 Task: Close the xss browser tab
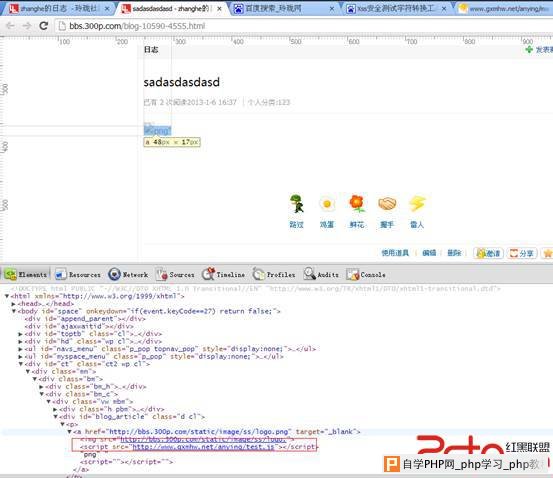pos(444,8)
